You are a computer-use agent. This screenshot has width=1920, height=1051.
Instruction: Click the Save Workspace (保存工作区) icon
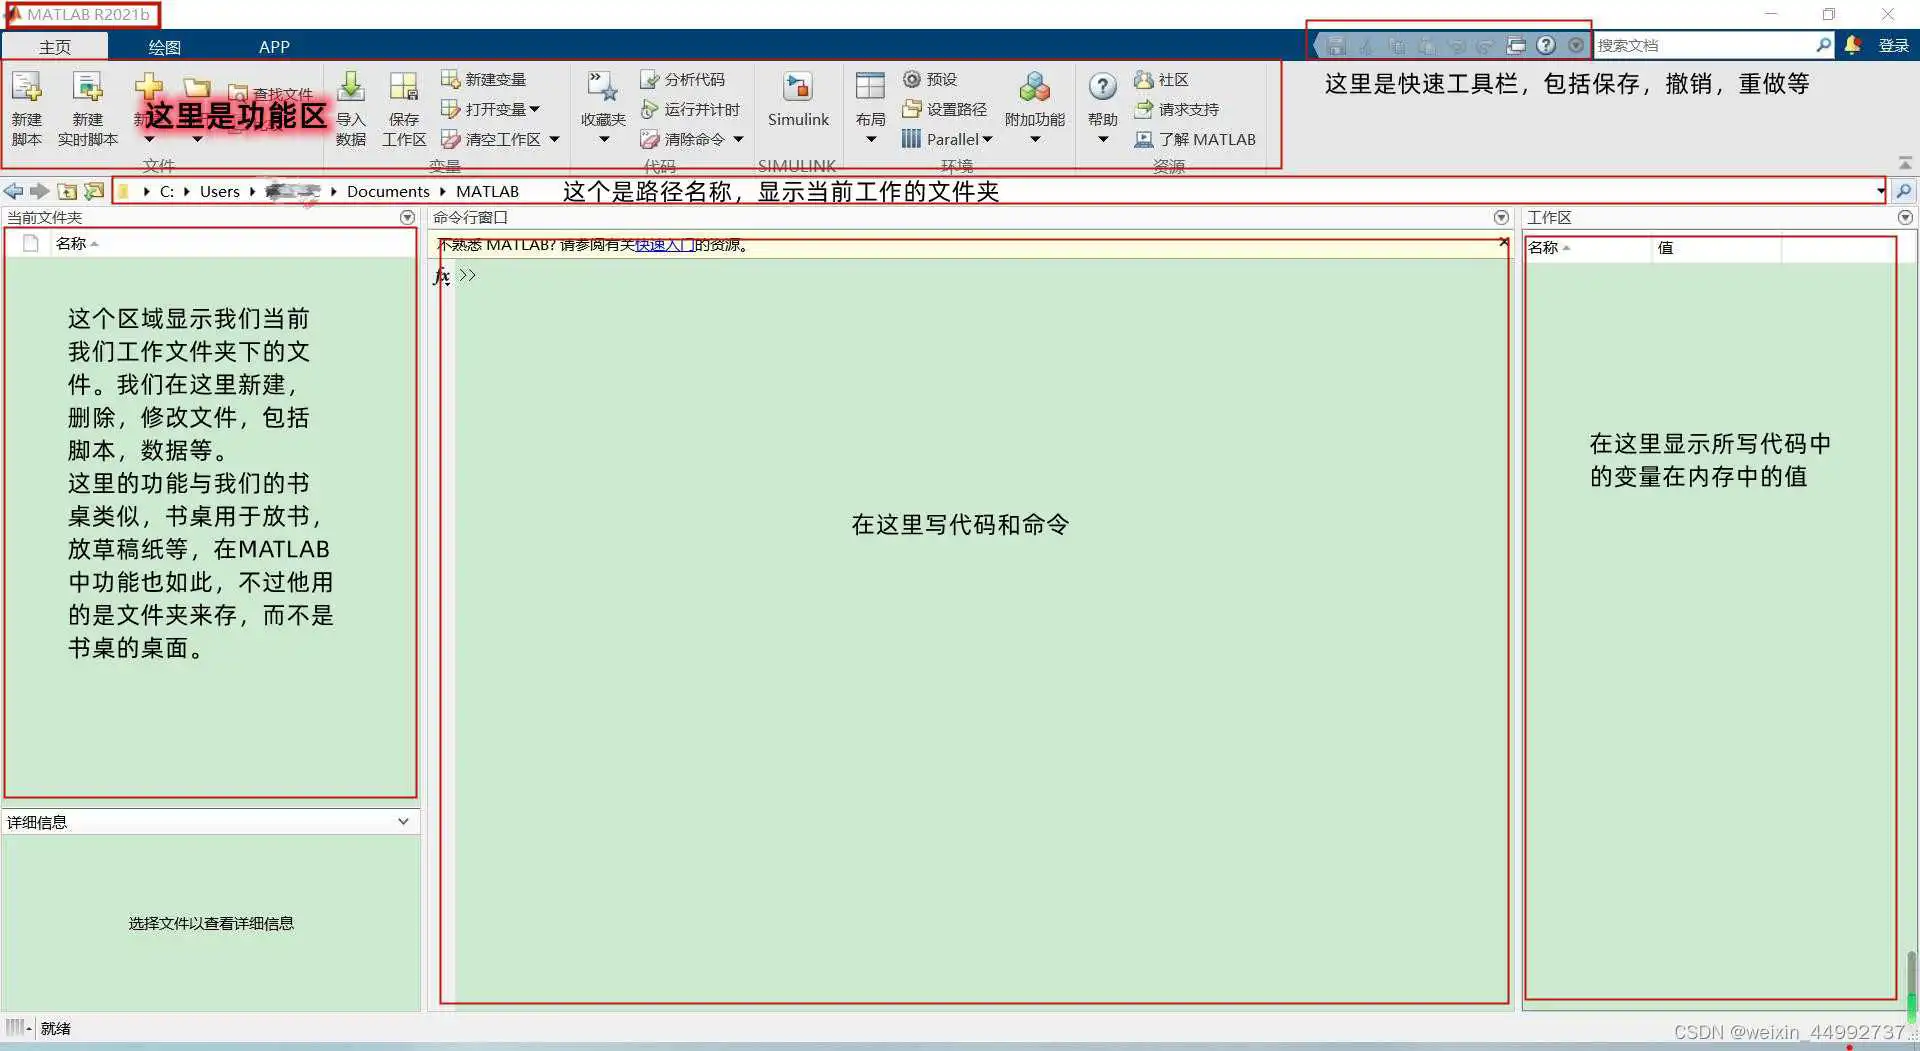pyautogui.click(x=404, y=88)
